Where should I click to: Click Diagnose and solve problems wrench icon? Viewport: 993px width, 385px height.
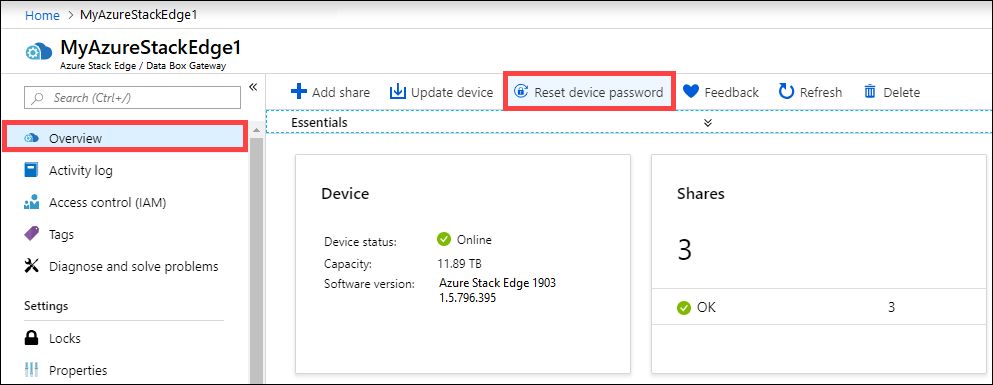tap(32, 266)
